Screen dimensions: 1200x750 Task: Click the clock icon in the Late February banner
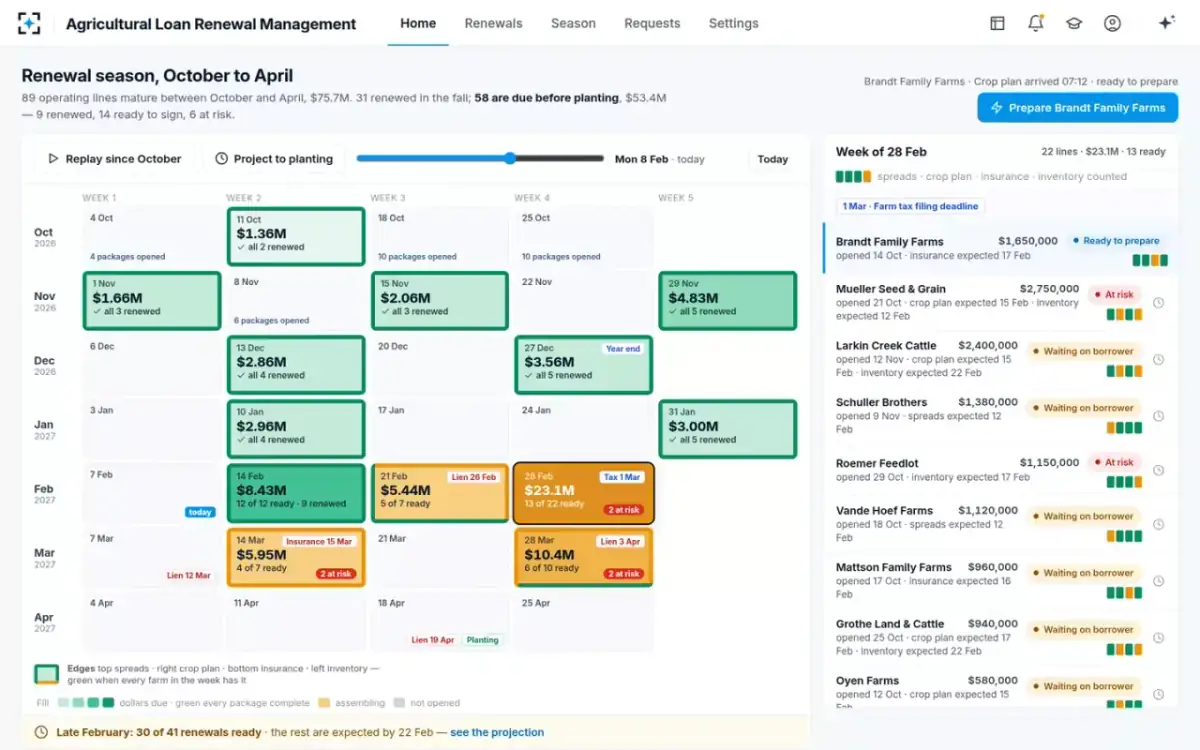click(41, 732)
